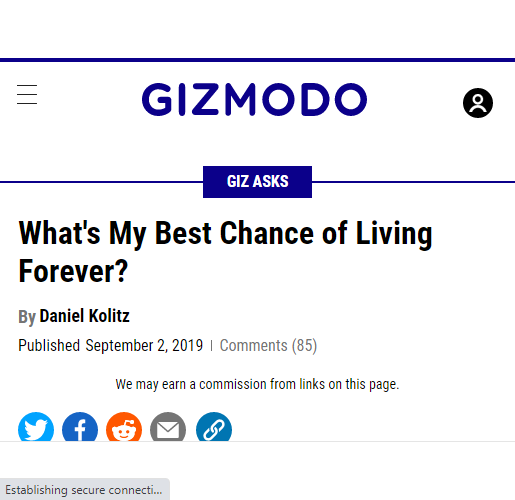This screenshot has width=515, height=500.
Task: Click the Establishing secure connection status bubble
Action: tap(85, 489)
